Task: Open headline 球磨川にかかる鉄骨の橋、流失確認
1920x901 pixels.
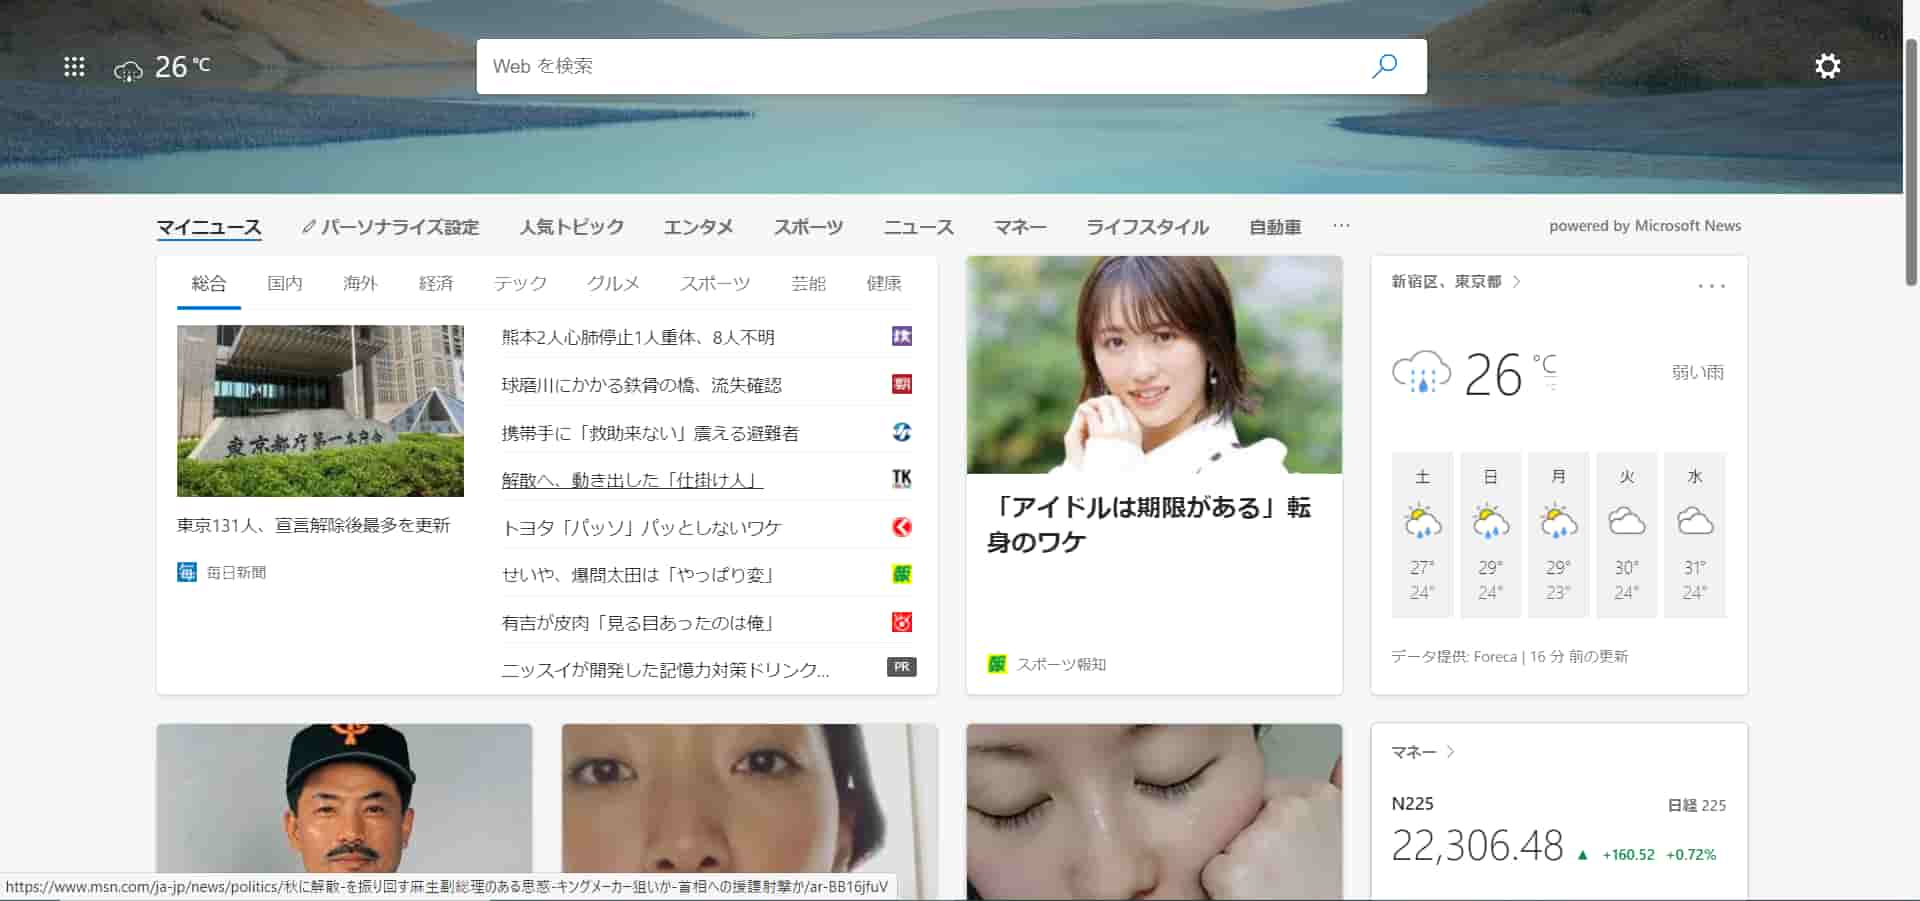Action: pos(642,385)
